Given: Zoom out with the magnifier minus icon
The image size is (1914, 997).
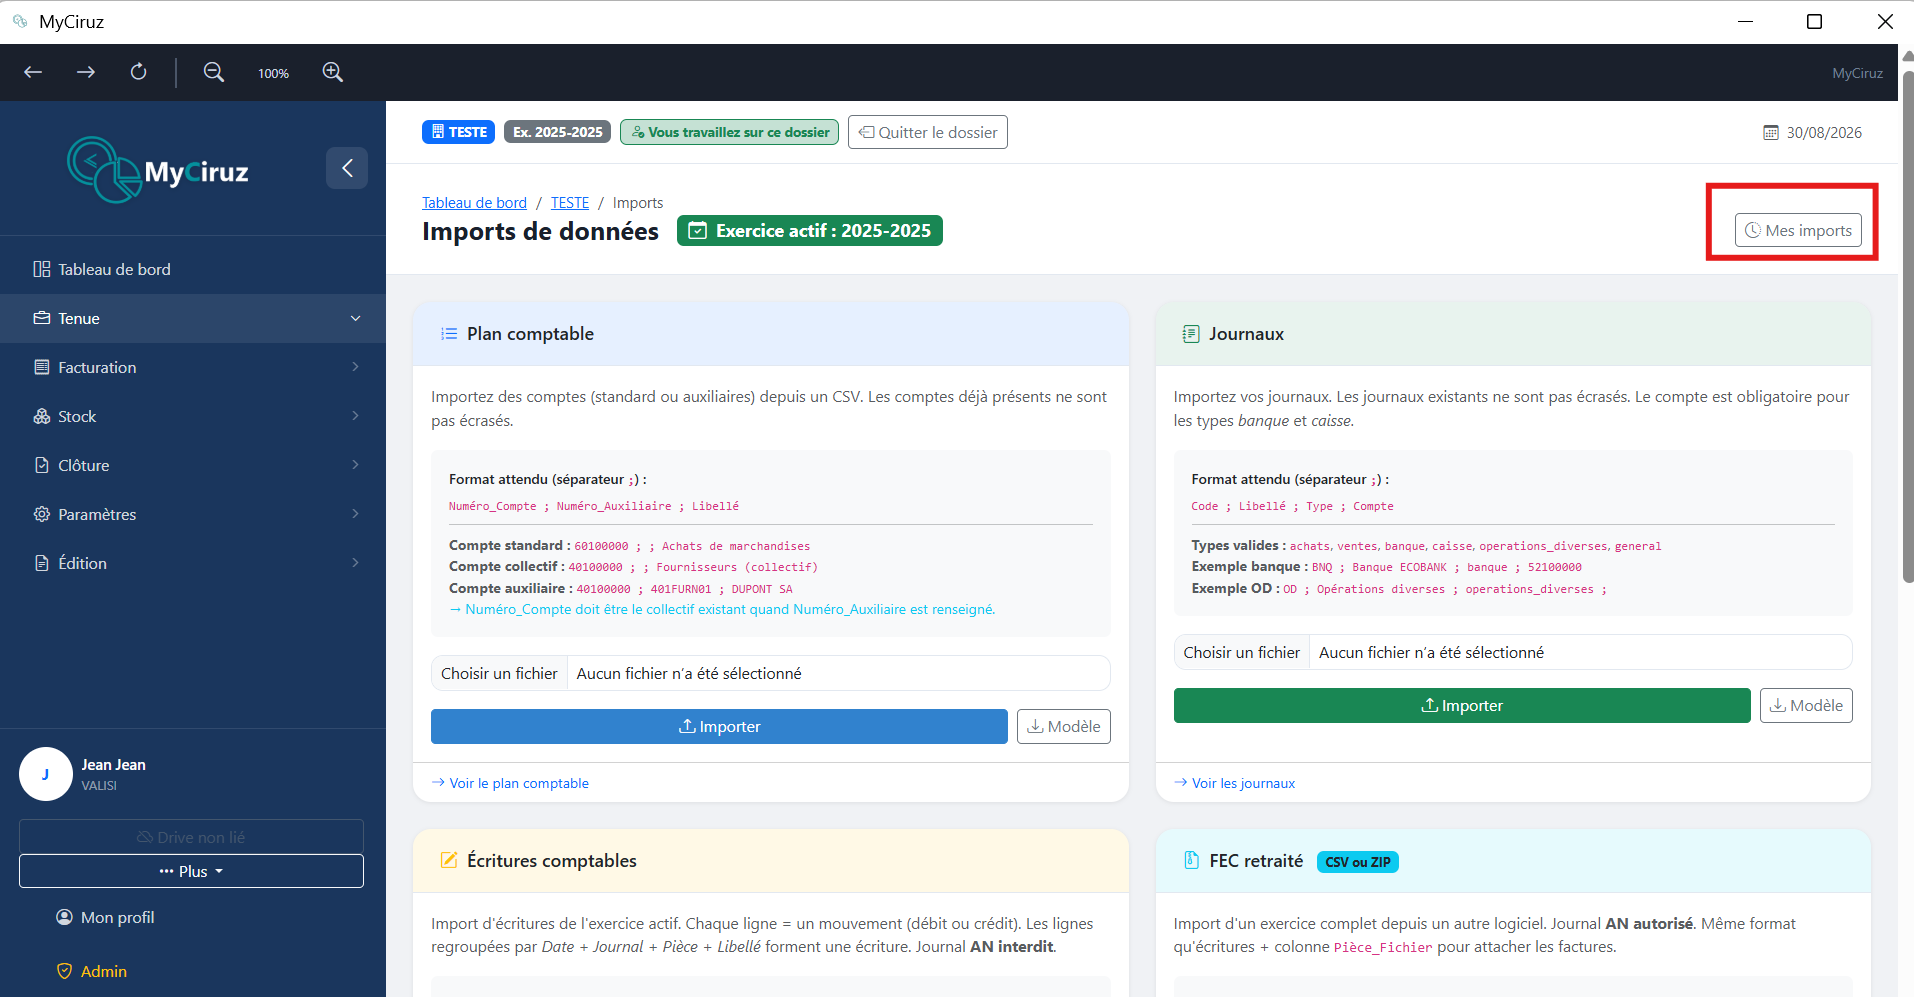Looking at the screenshot, I should click(x=214, y=72).
